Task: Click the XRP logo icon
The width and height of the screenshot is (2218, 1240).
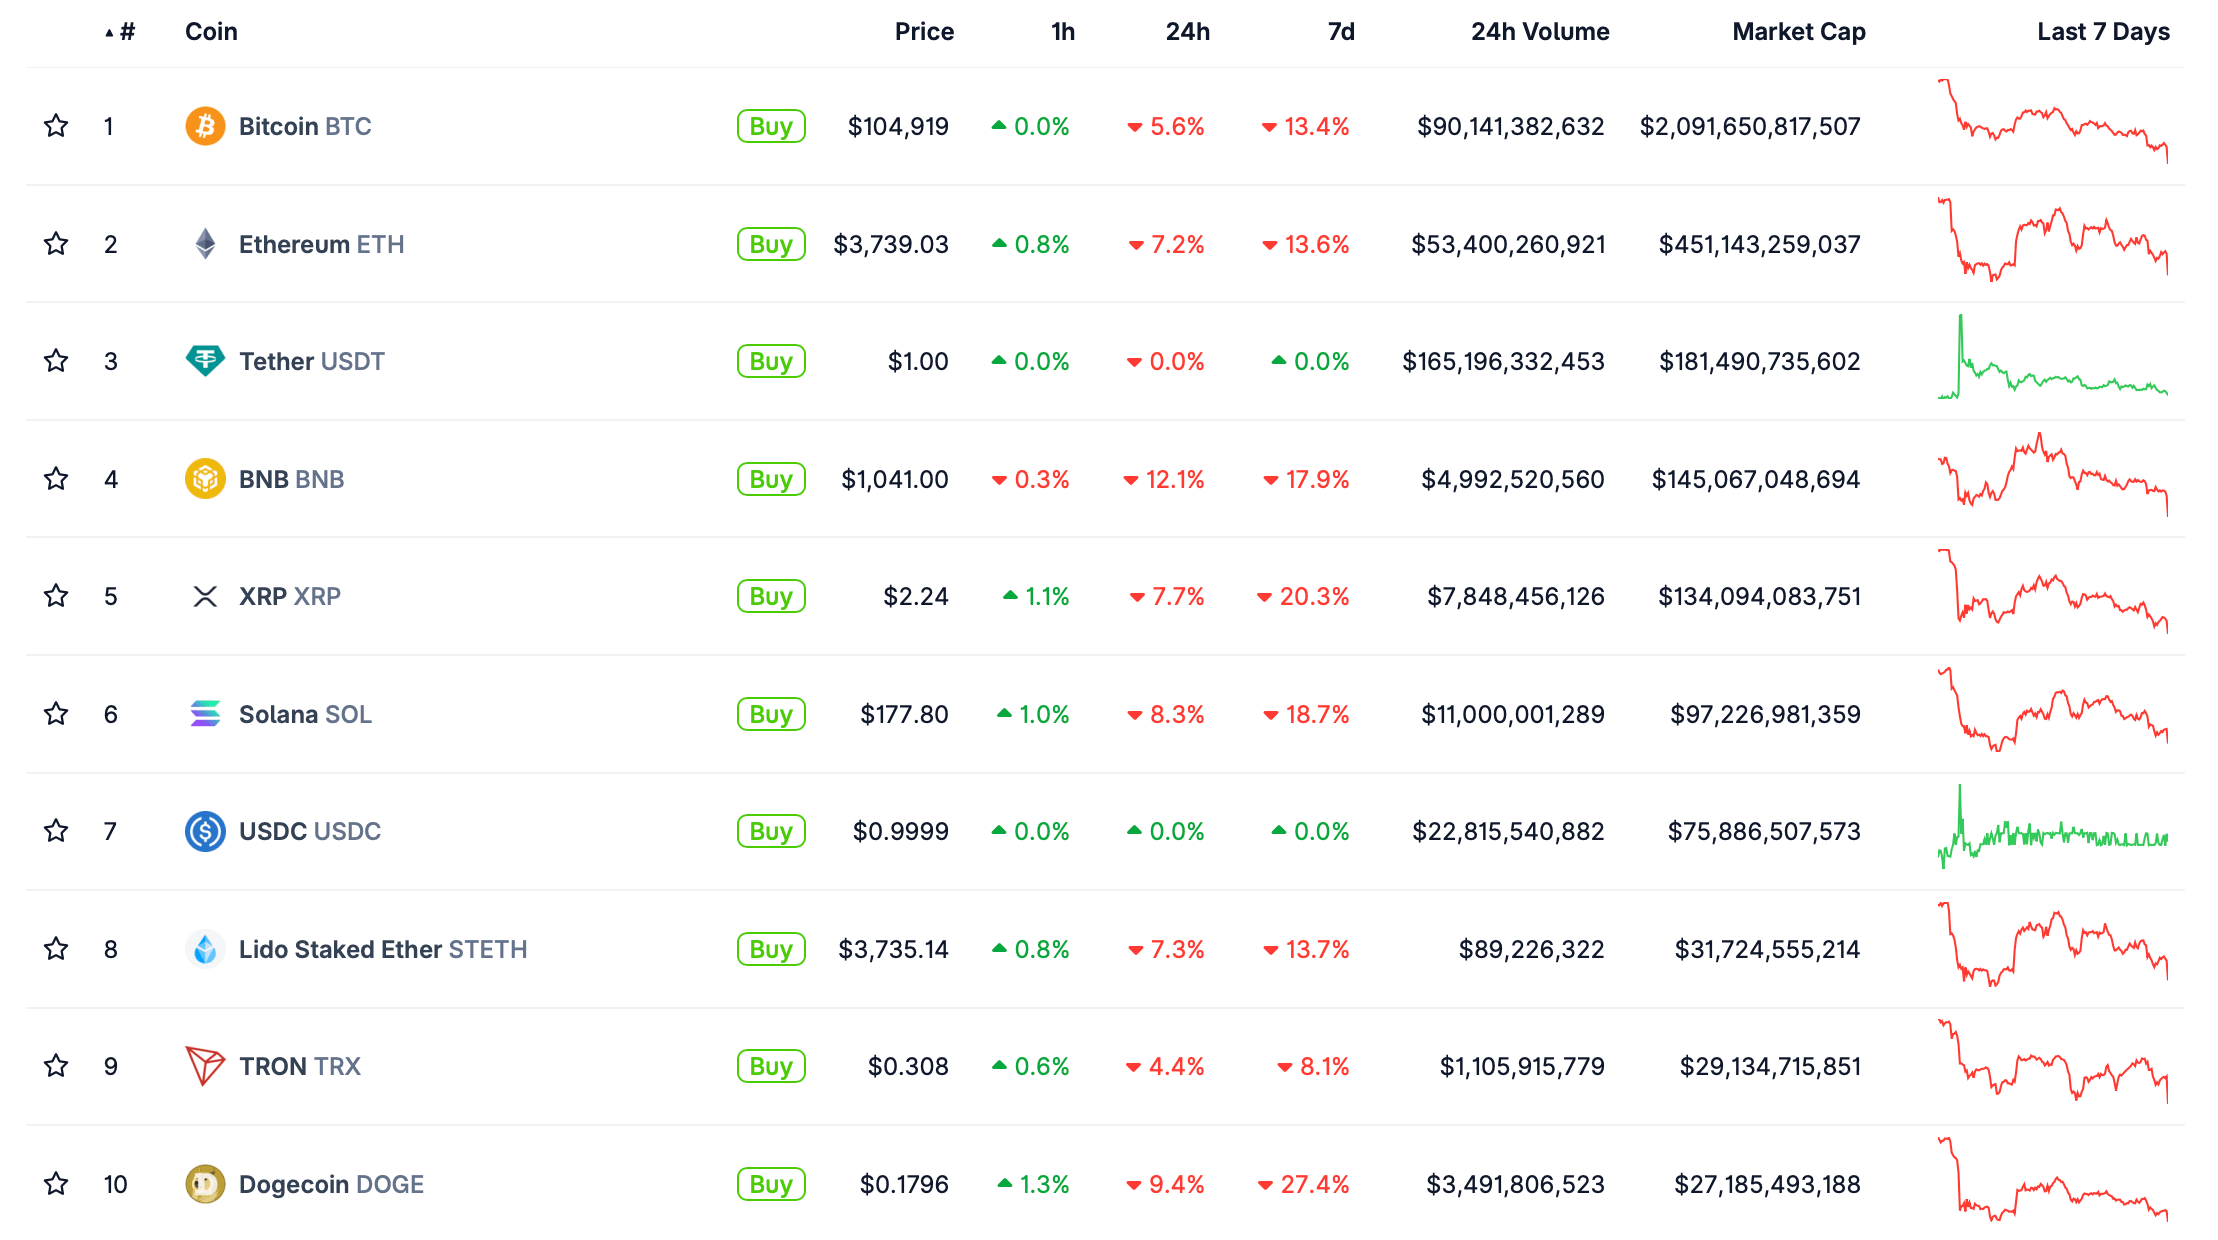Action: point(205,597)
